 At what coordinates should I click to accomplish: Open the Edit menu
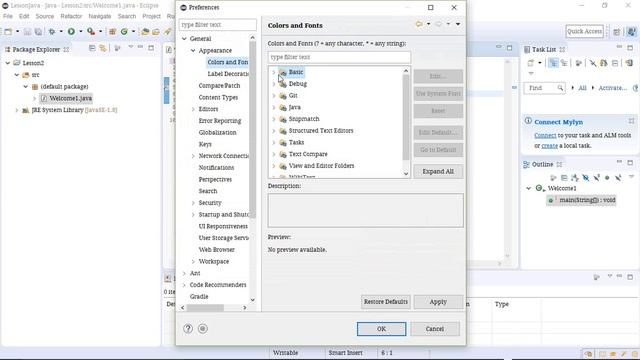24,16
